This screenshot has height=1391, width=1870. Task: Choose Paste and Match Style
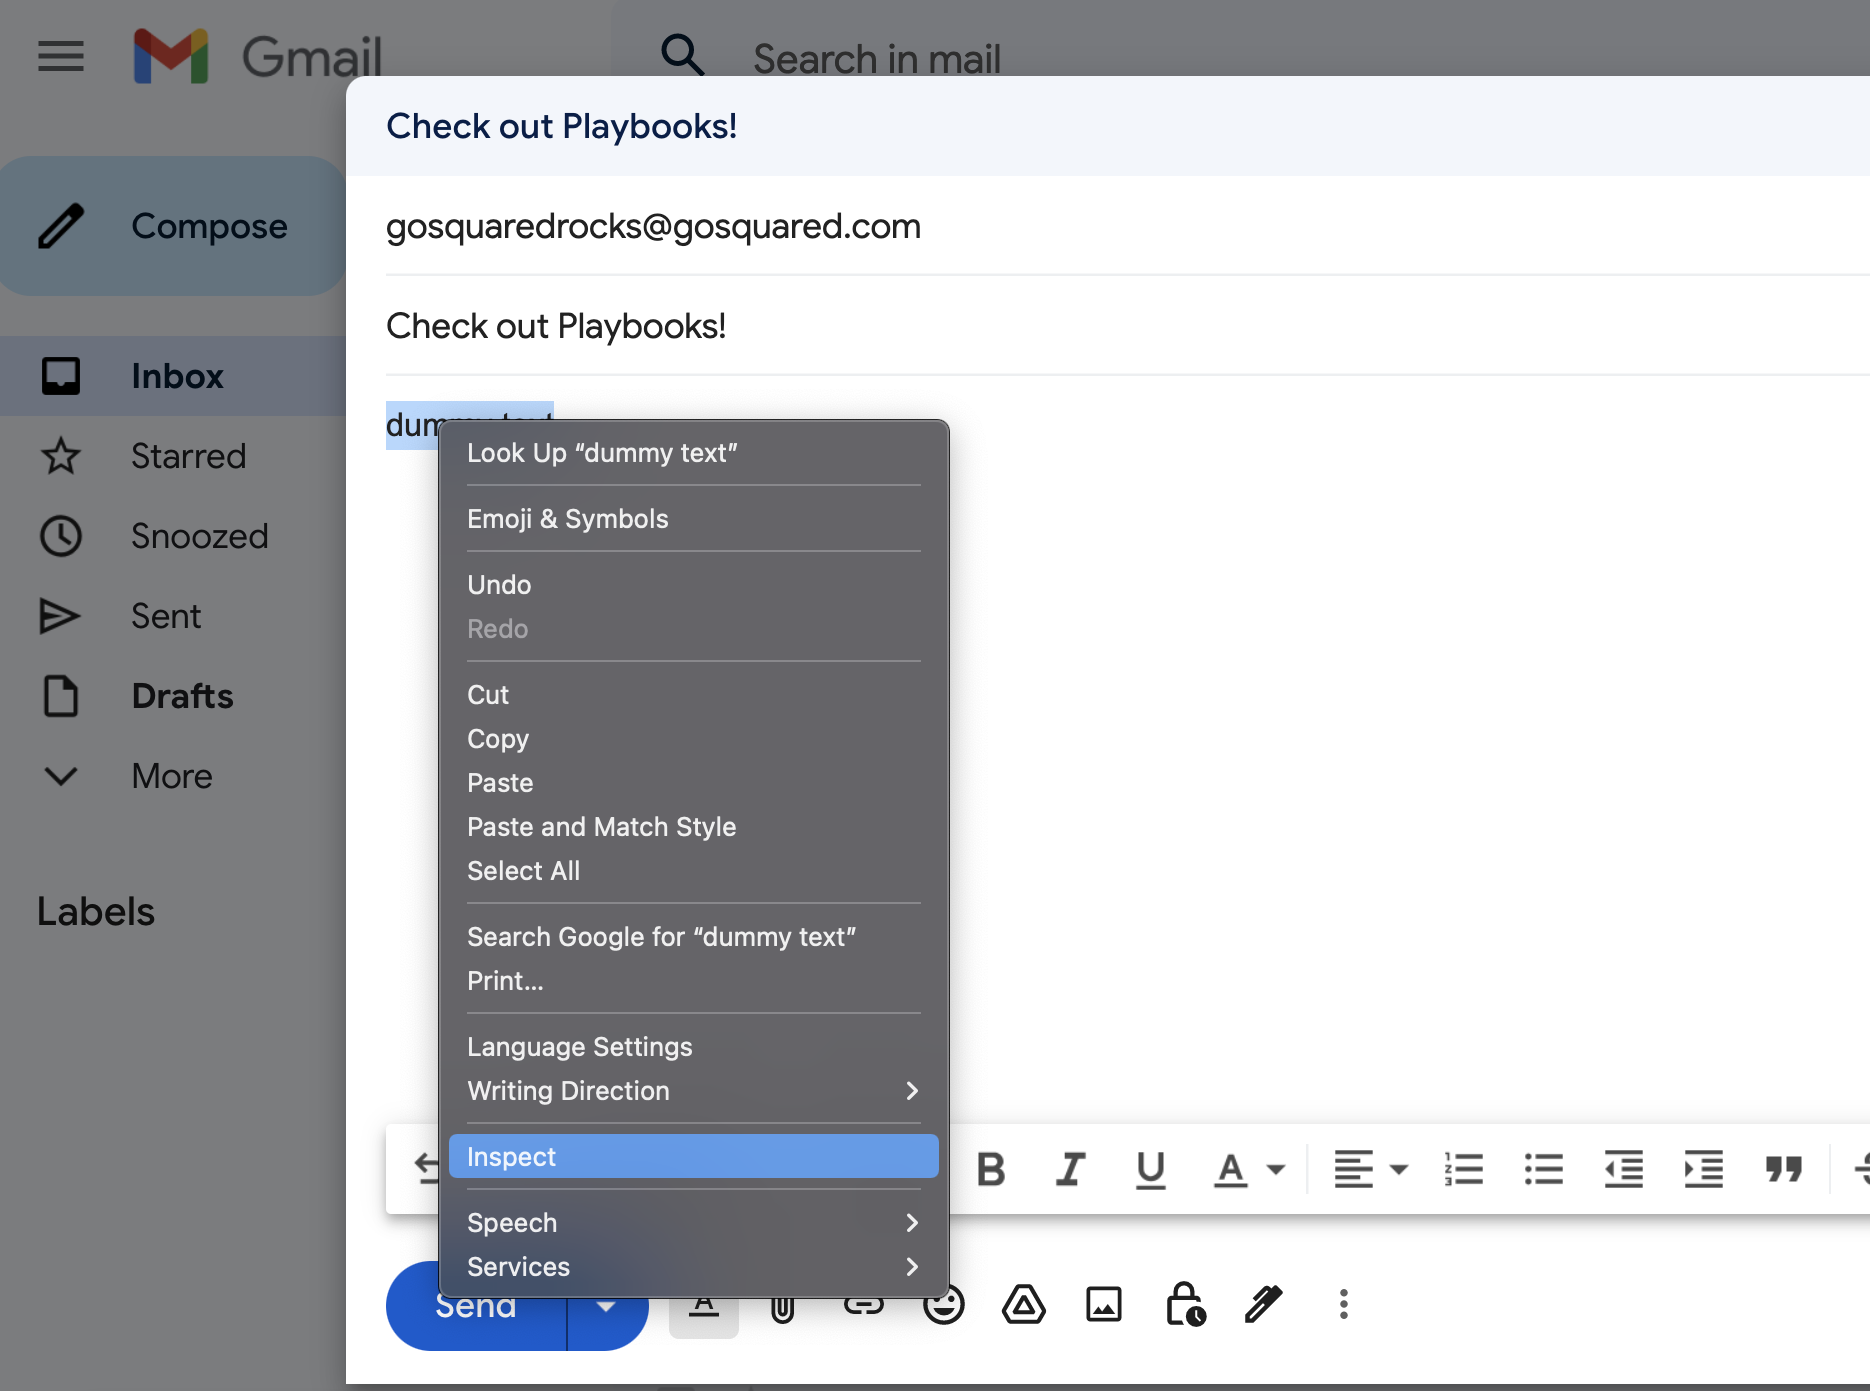tap(694, 827)
